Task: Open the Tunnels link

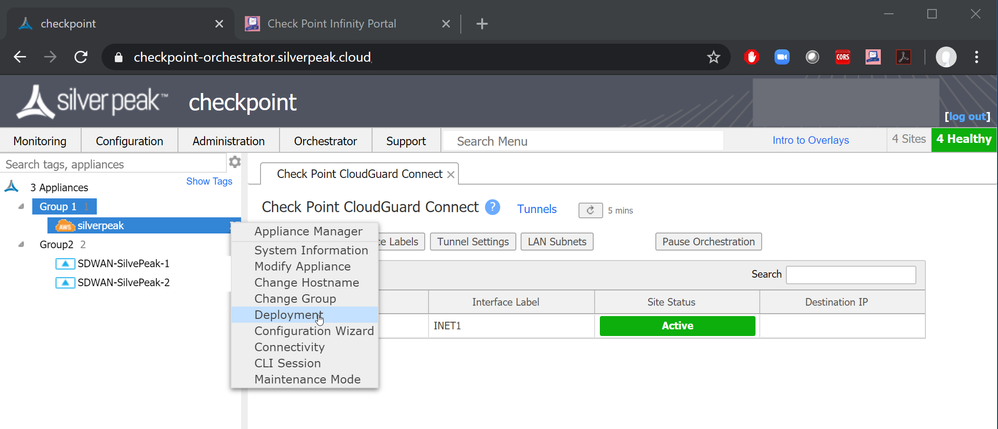Action: point(536,209)
